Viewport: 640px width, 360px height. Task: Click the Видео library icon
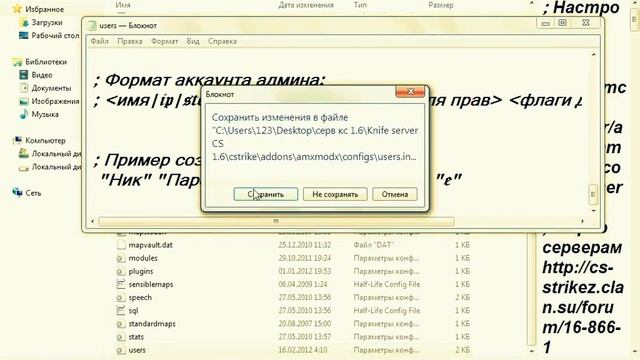(24, 75)
